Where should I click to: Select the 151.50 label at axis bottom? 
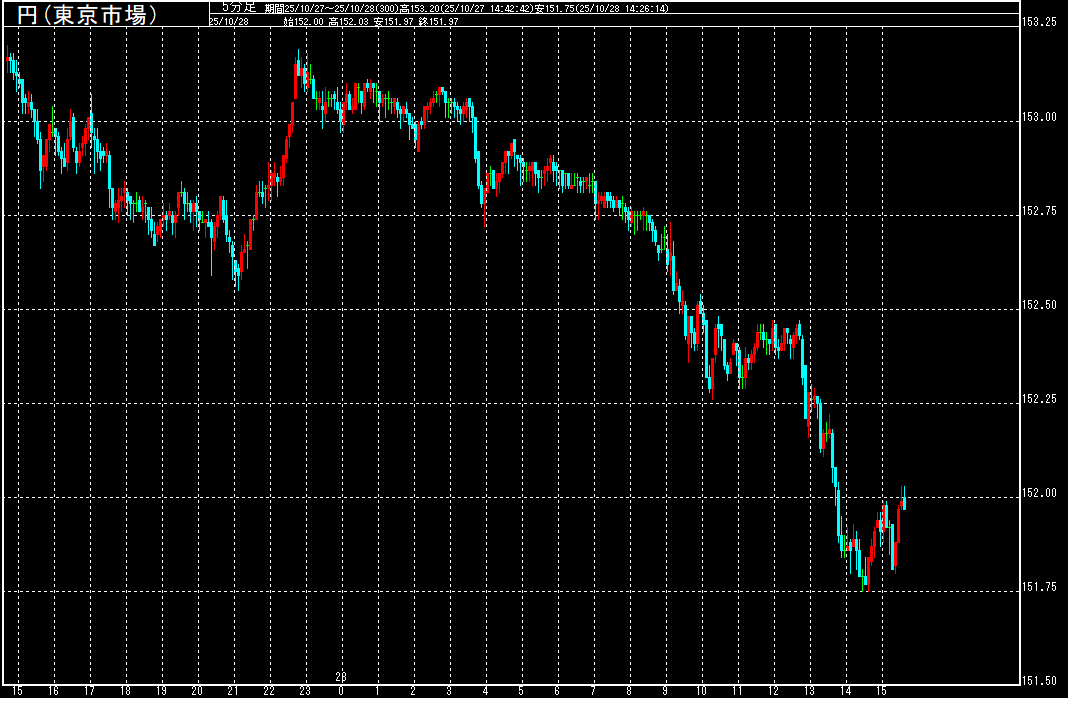pos(1044,681)
